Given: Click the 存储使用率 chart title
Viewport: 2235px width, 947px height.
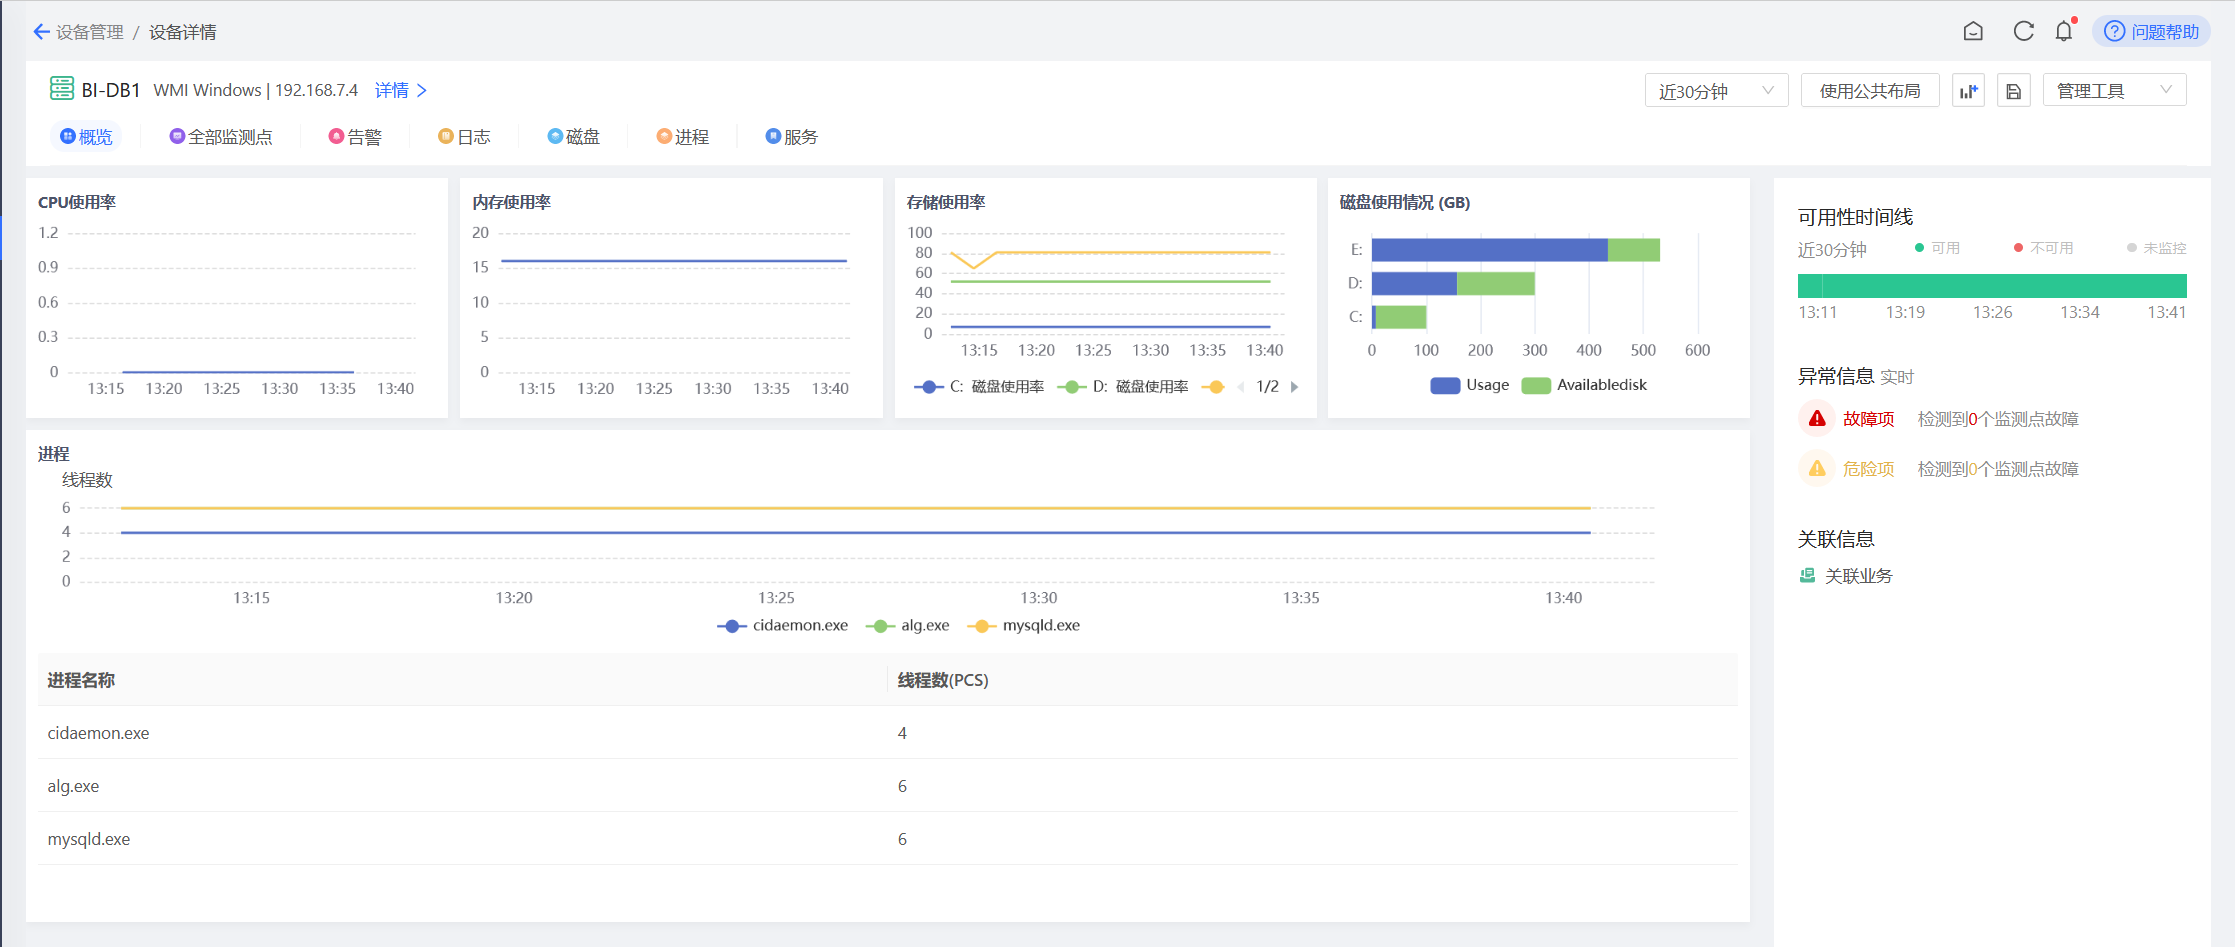Looking at the screenshot, I should click(945, 202).
